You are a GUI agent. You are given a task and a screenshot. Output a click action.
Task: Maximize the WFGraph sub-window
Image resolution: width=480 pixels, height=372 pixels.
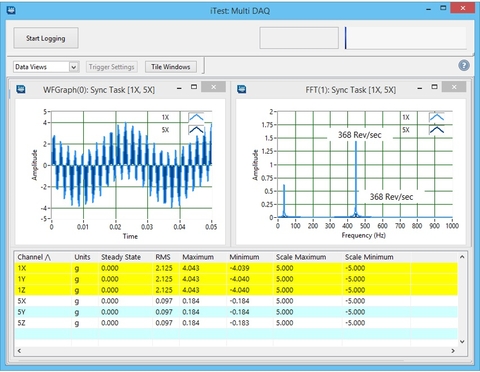point(194,87)
